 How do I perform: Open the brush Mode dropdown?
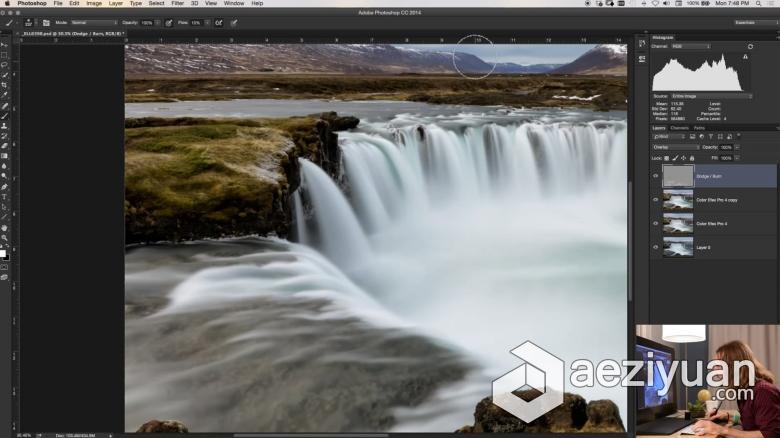pyautogui.click(x=94, y=22)
